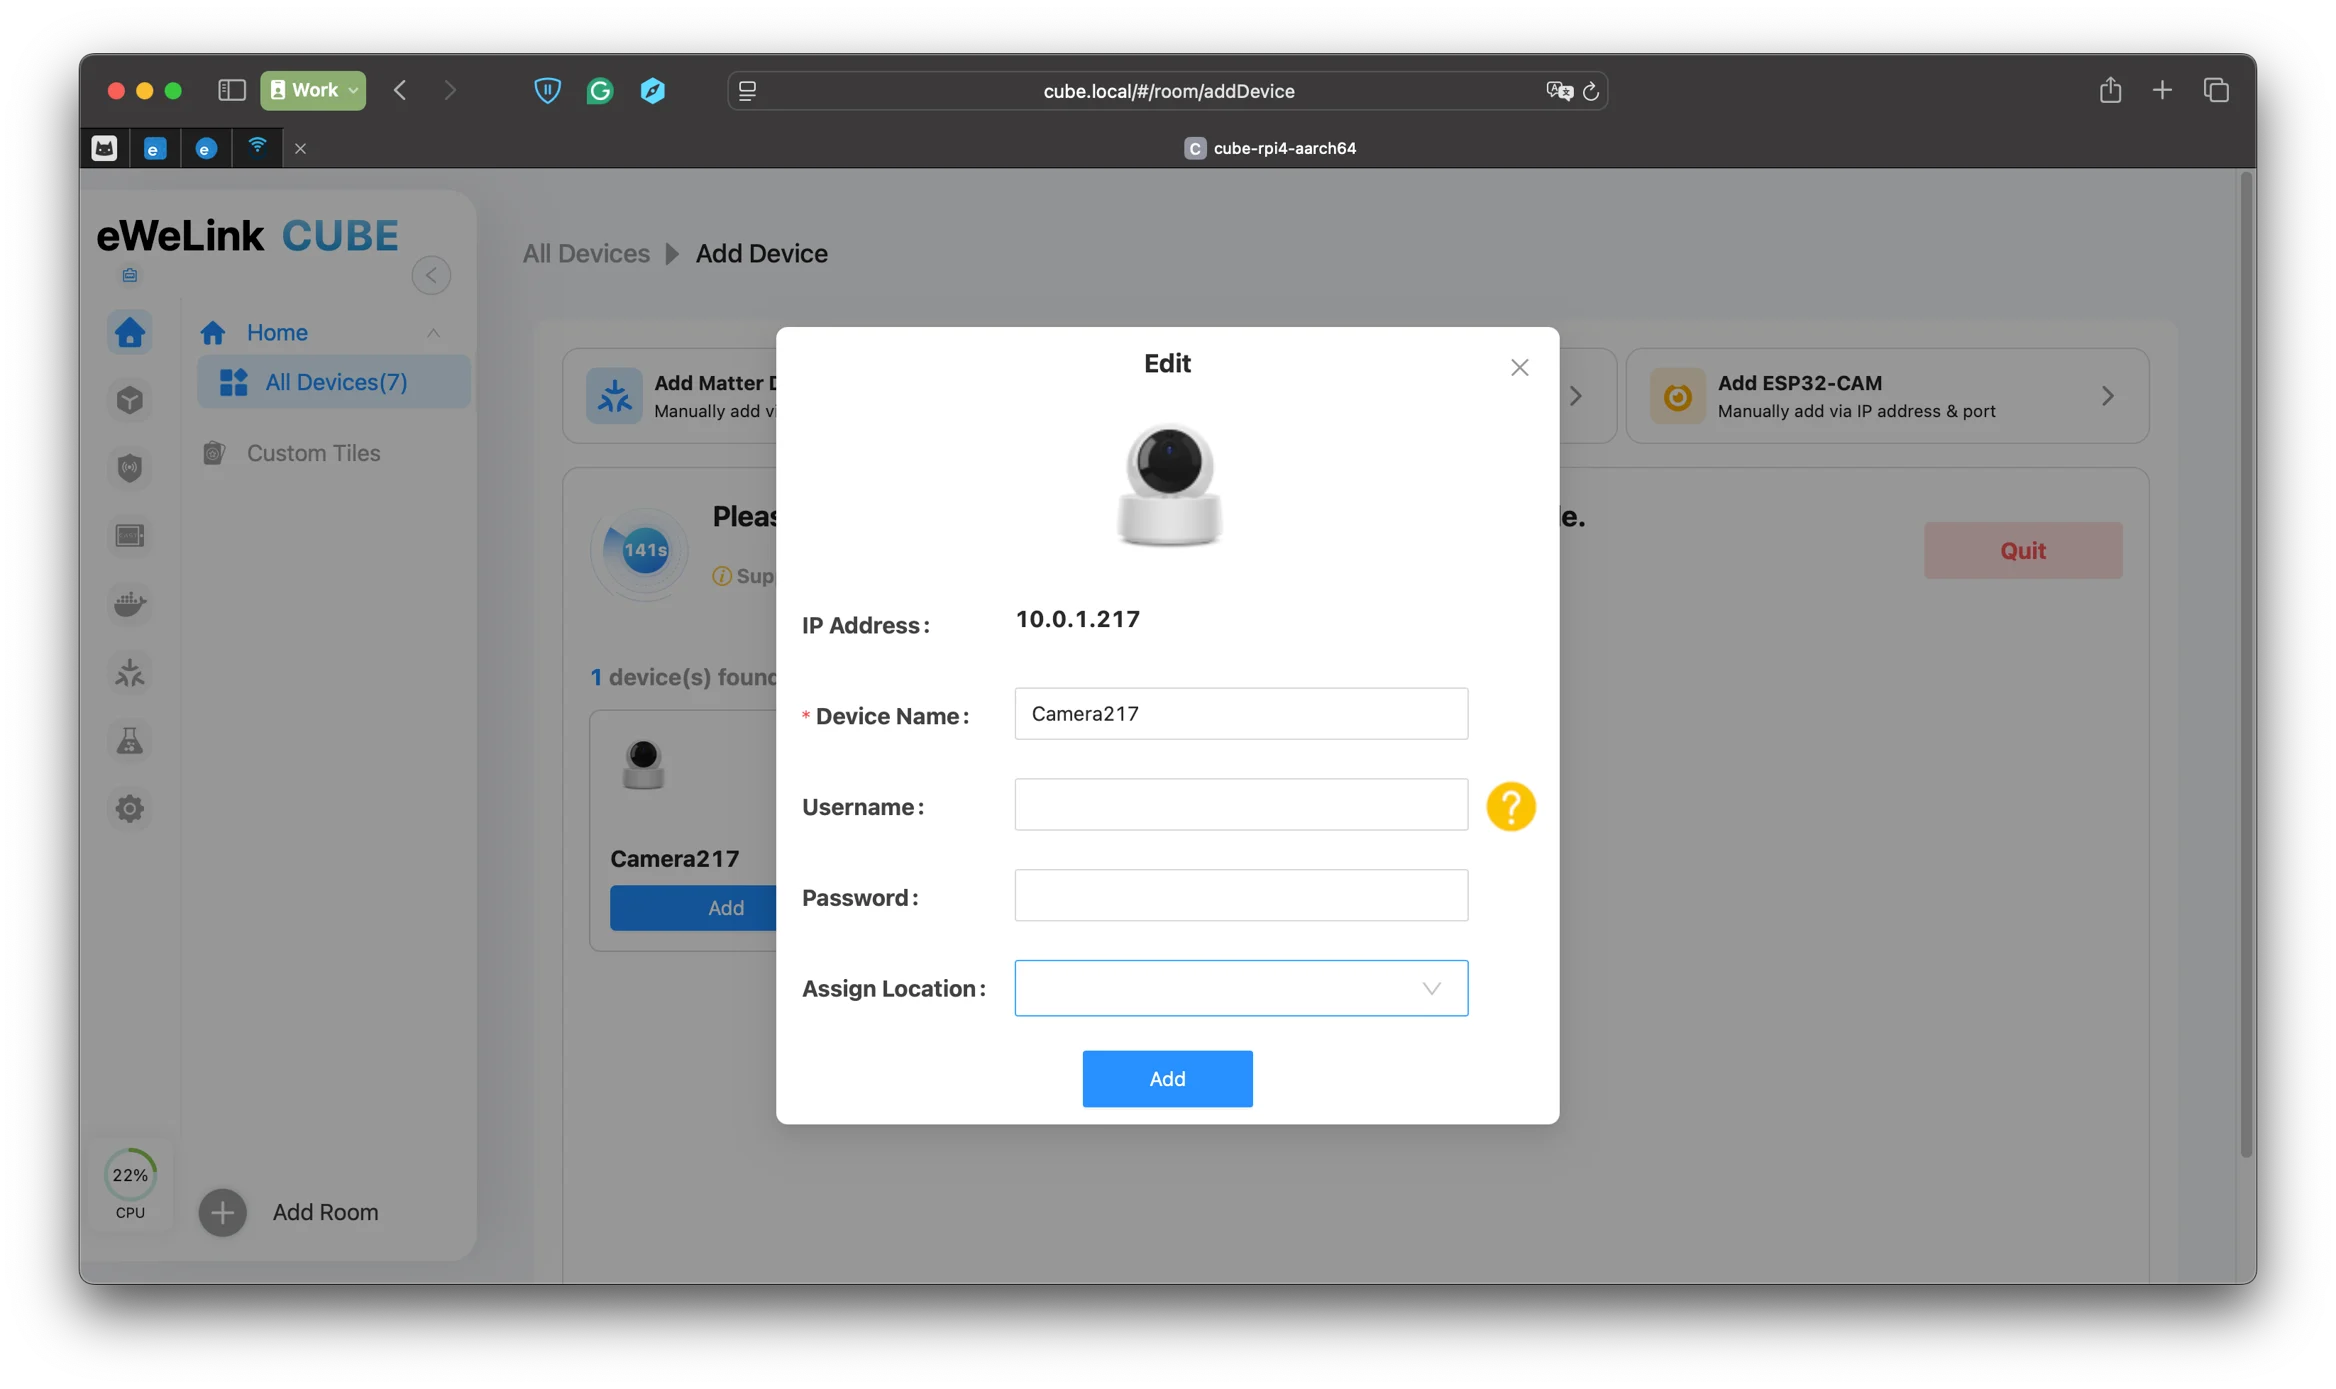Click the Bitwarden shield extension icon
Screen dimensions: 2336x1389
pyautogui.click(x=547, y=91)
